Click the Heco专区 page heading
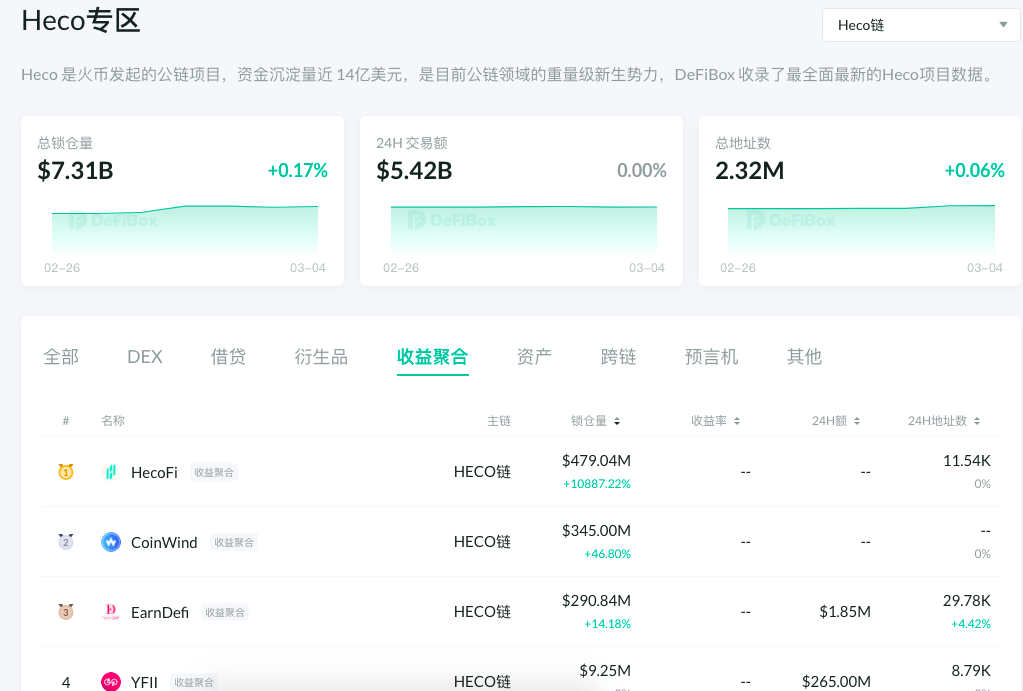The width and height of the screenshot is (1023, 691). pyautogui.click(x=81, y=21)
